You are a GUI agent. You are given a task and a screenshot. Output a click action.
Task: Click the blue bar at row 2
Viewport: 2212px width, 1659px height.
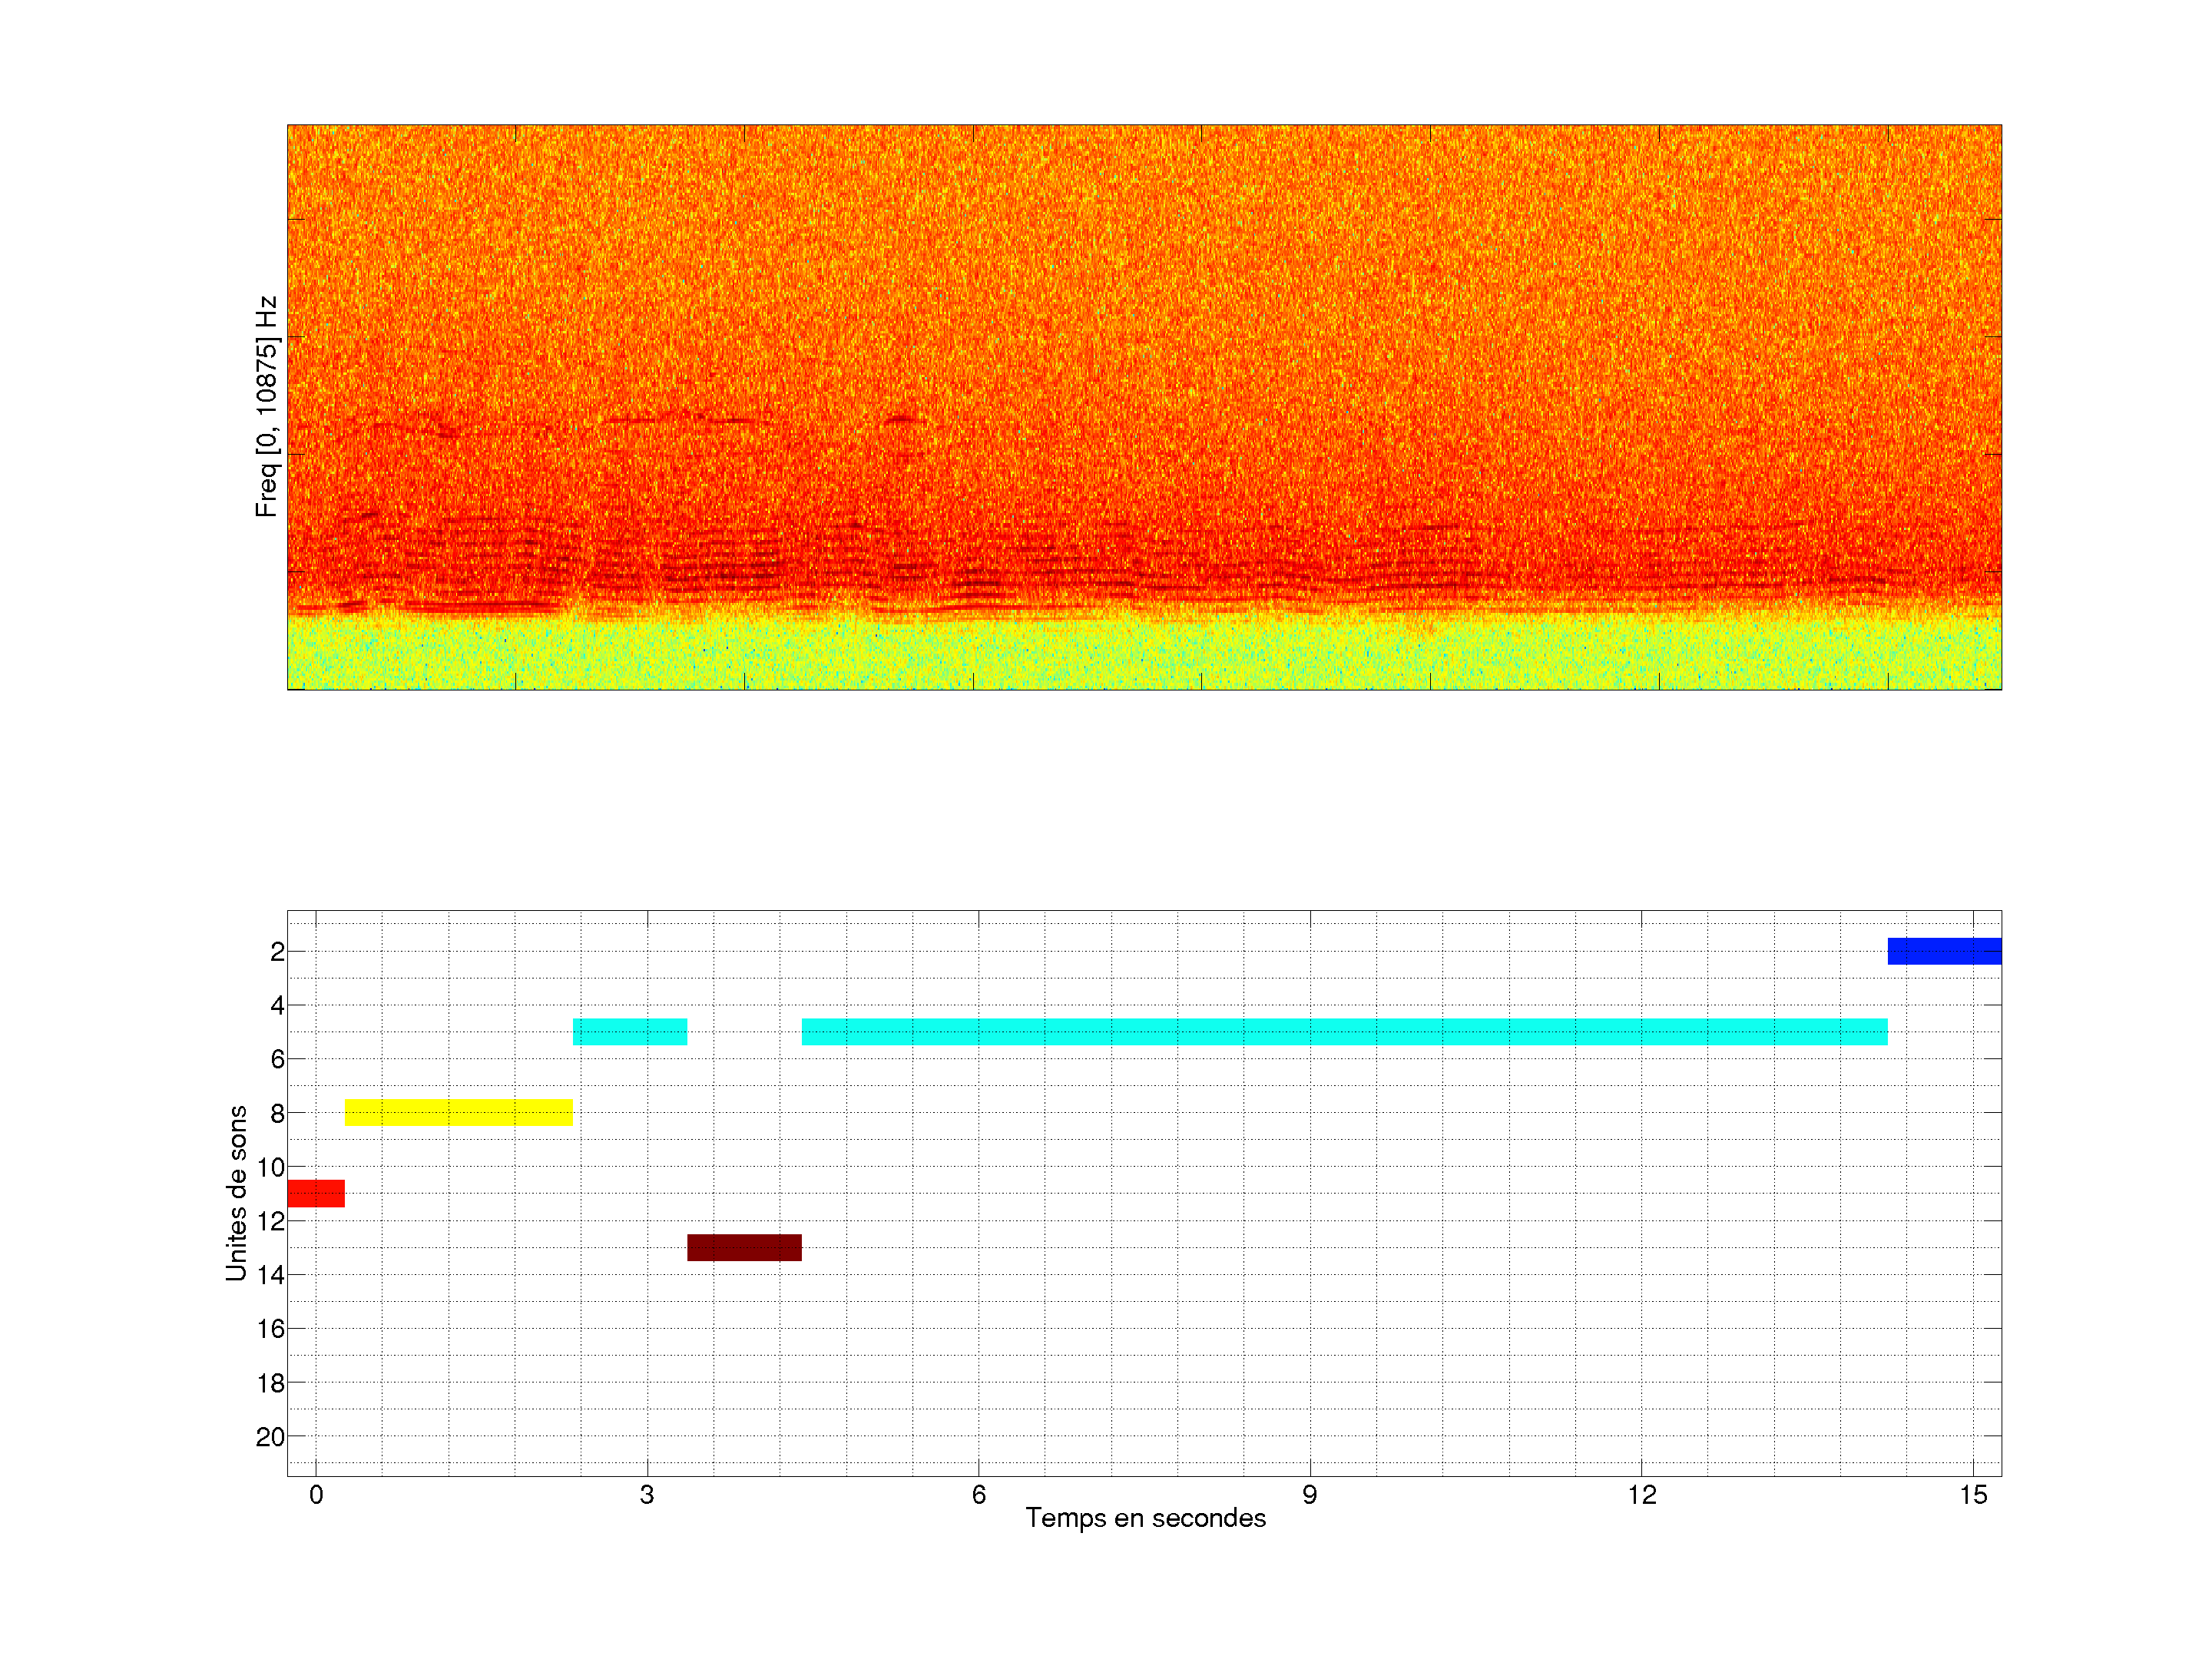pyautogui.click(x=1944, y=951)
